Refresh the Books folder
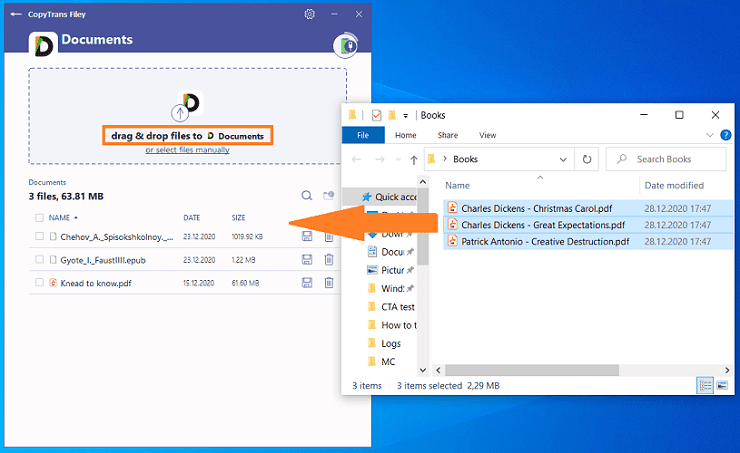Viewport: 740px width, 453px height. 587,159
